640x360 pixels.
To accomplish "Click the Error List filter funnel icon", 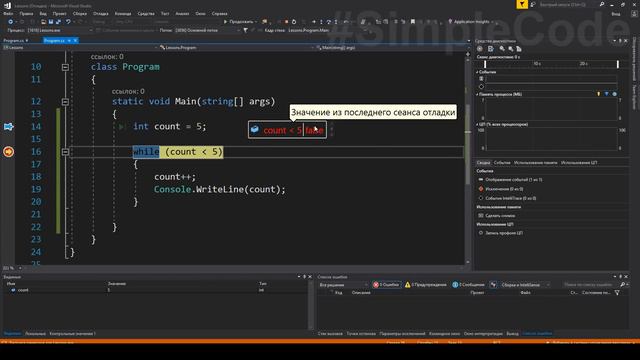I will 617,293.
